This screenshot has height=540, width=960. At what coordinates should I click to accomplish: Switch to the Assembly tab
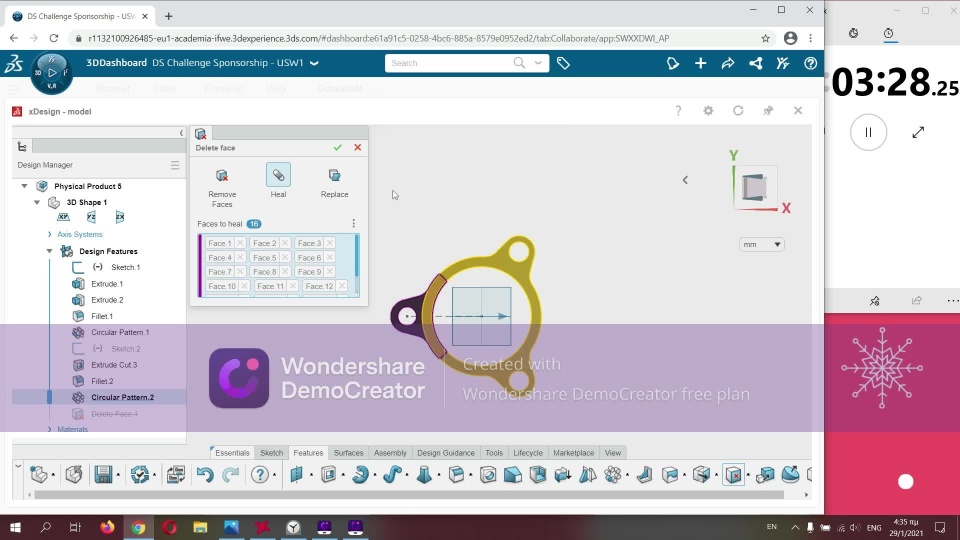tap(390, 453)
